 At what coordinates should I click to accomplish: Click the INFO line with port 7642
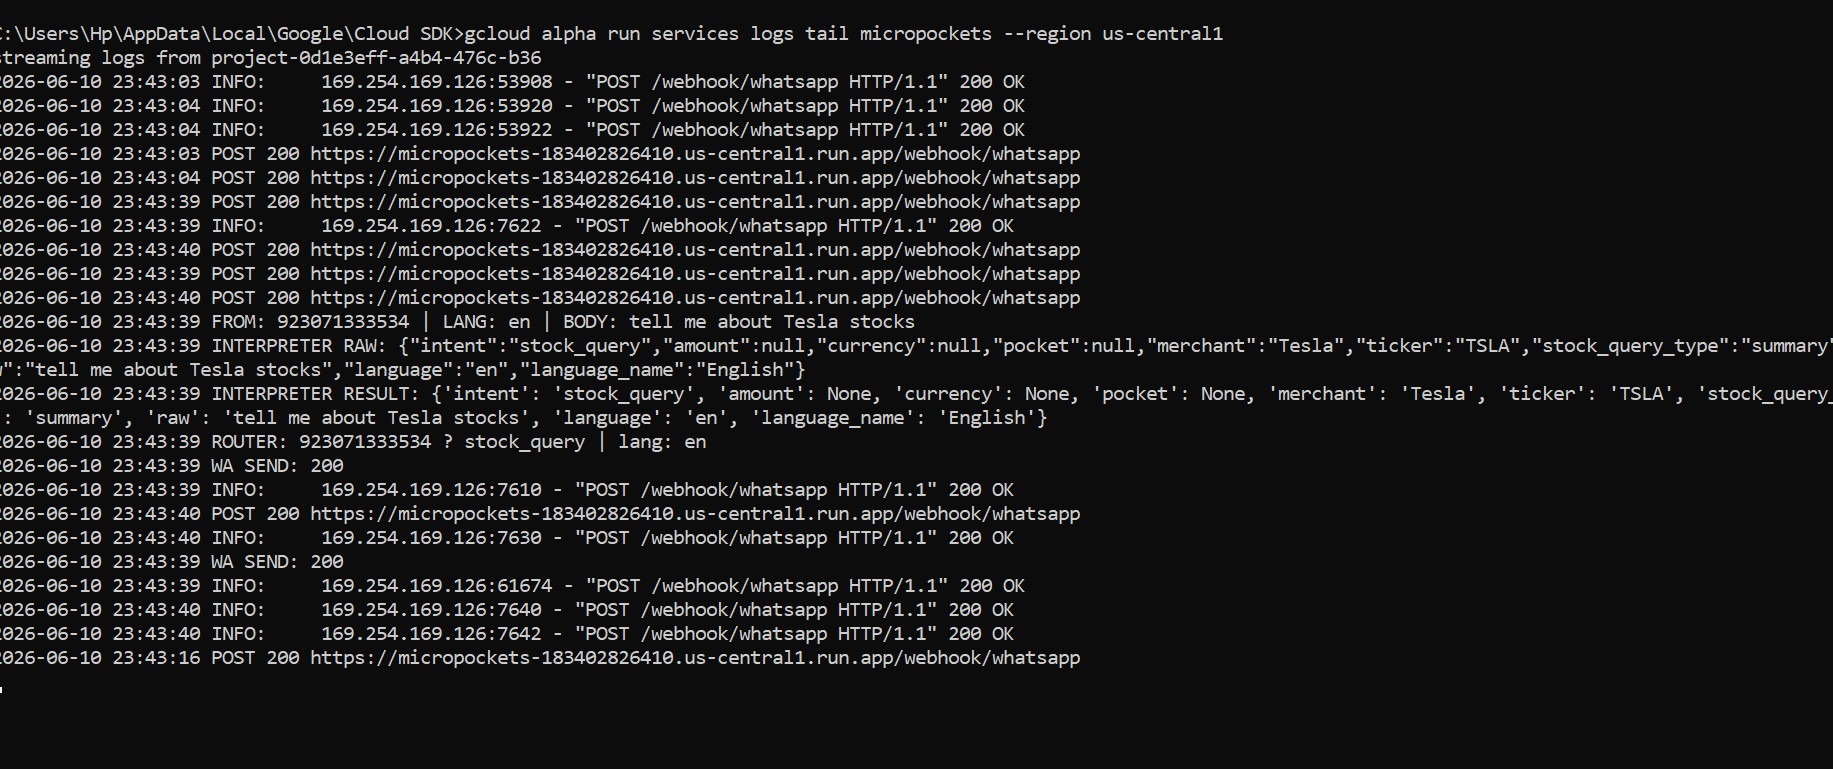tap(507, 634)
